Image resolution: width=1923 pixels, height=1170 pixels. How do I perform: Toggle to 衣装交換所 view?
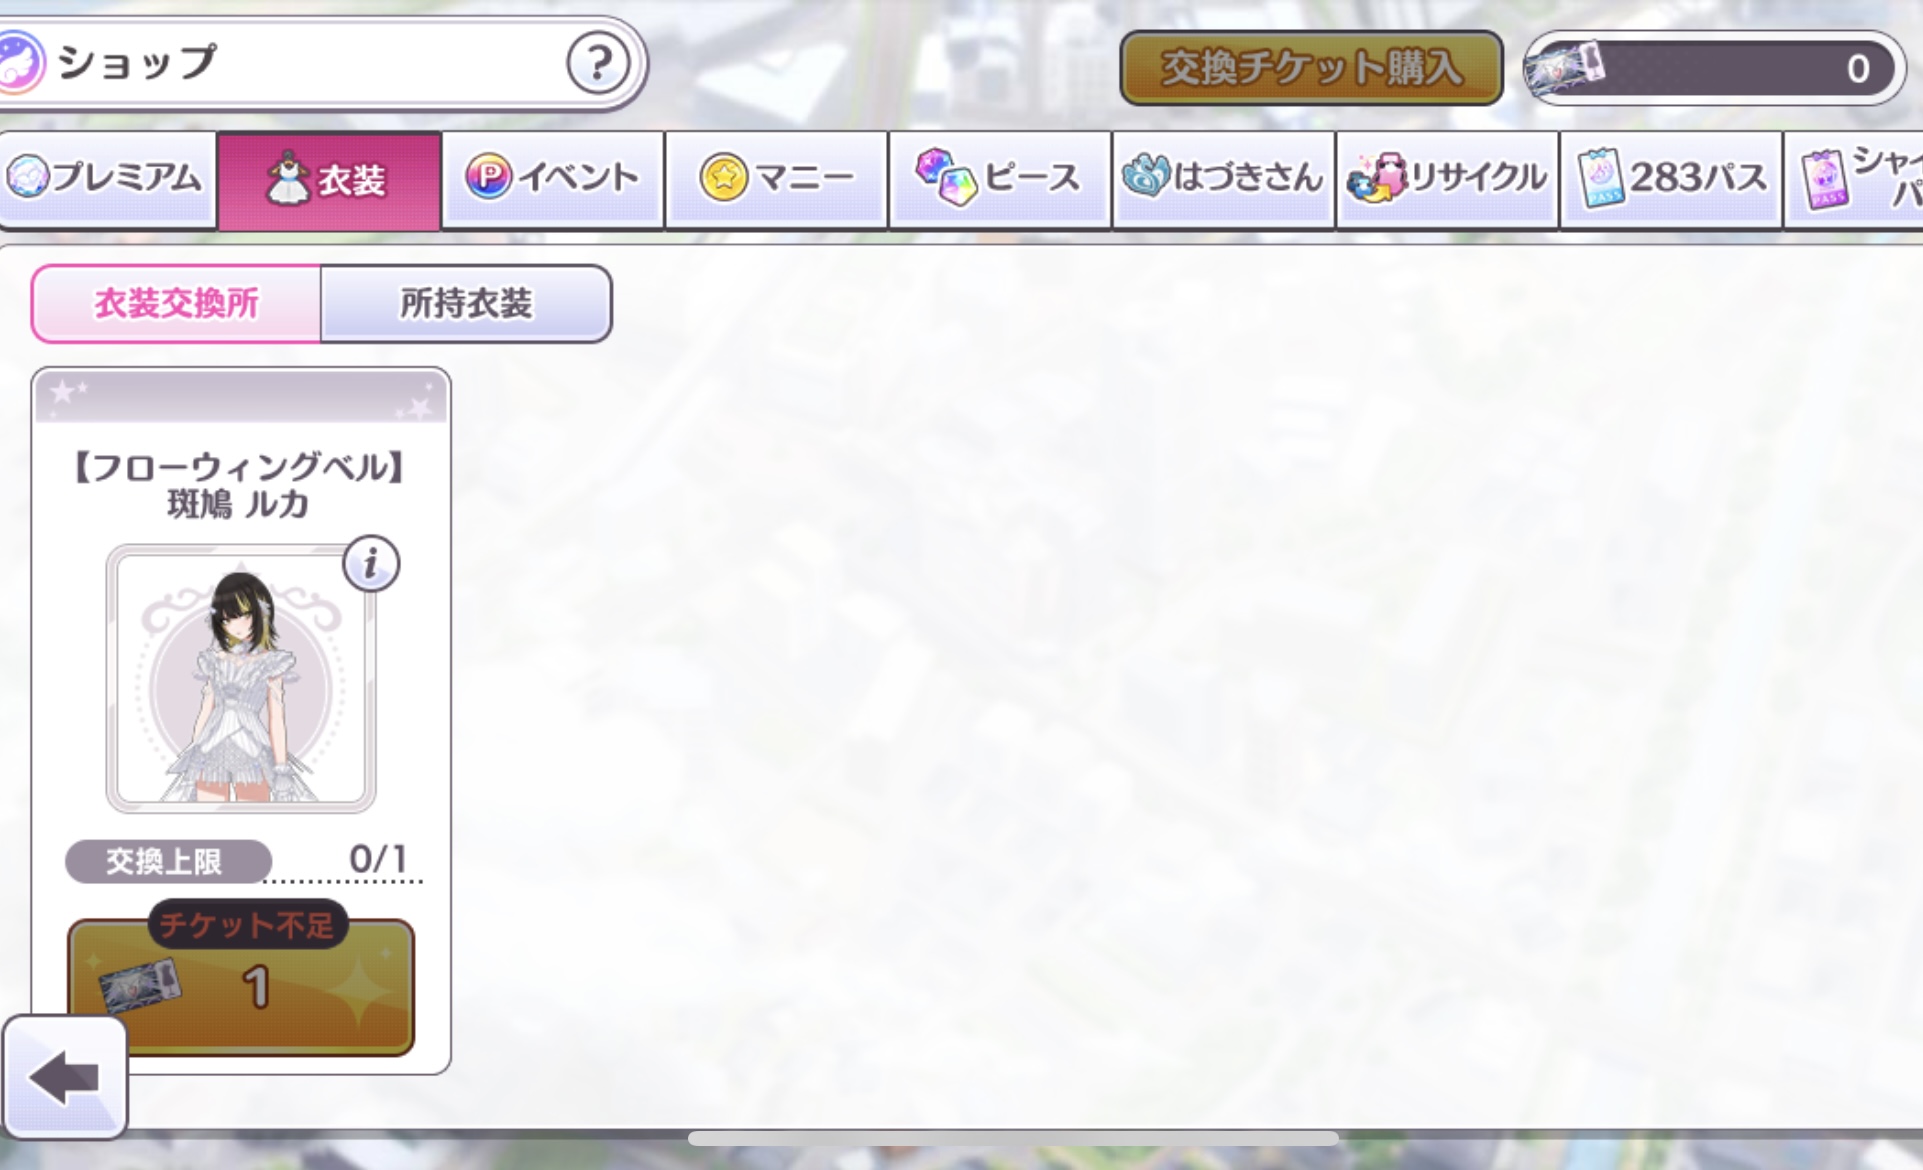pos(176,304)
